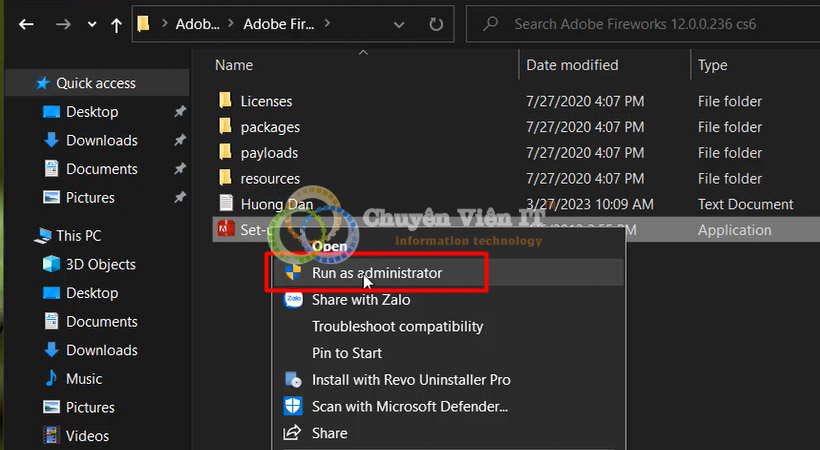Image resolution: width=820 pixels, height=450 pixels.
Task: Select Pin to Start option
Action: point(346,353)
